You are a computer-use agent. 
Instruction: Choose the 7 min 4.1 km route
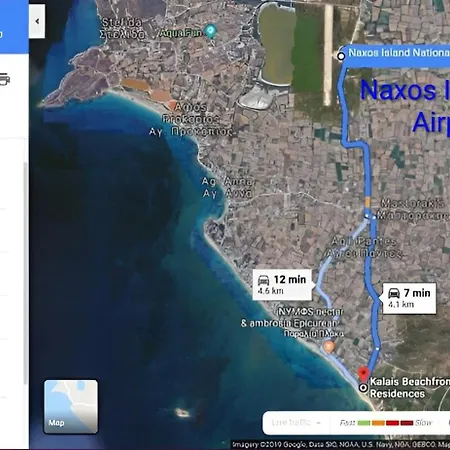click(409, 298)
